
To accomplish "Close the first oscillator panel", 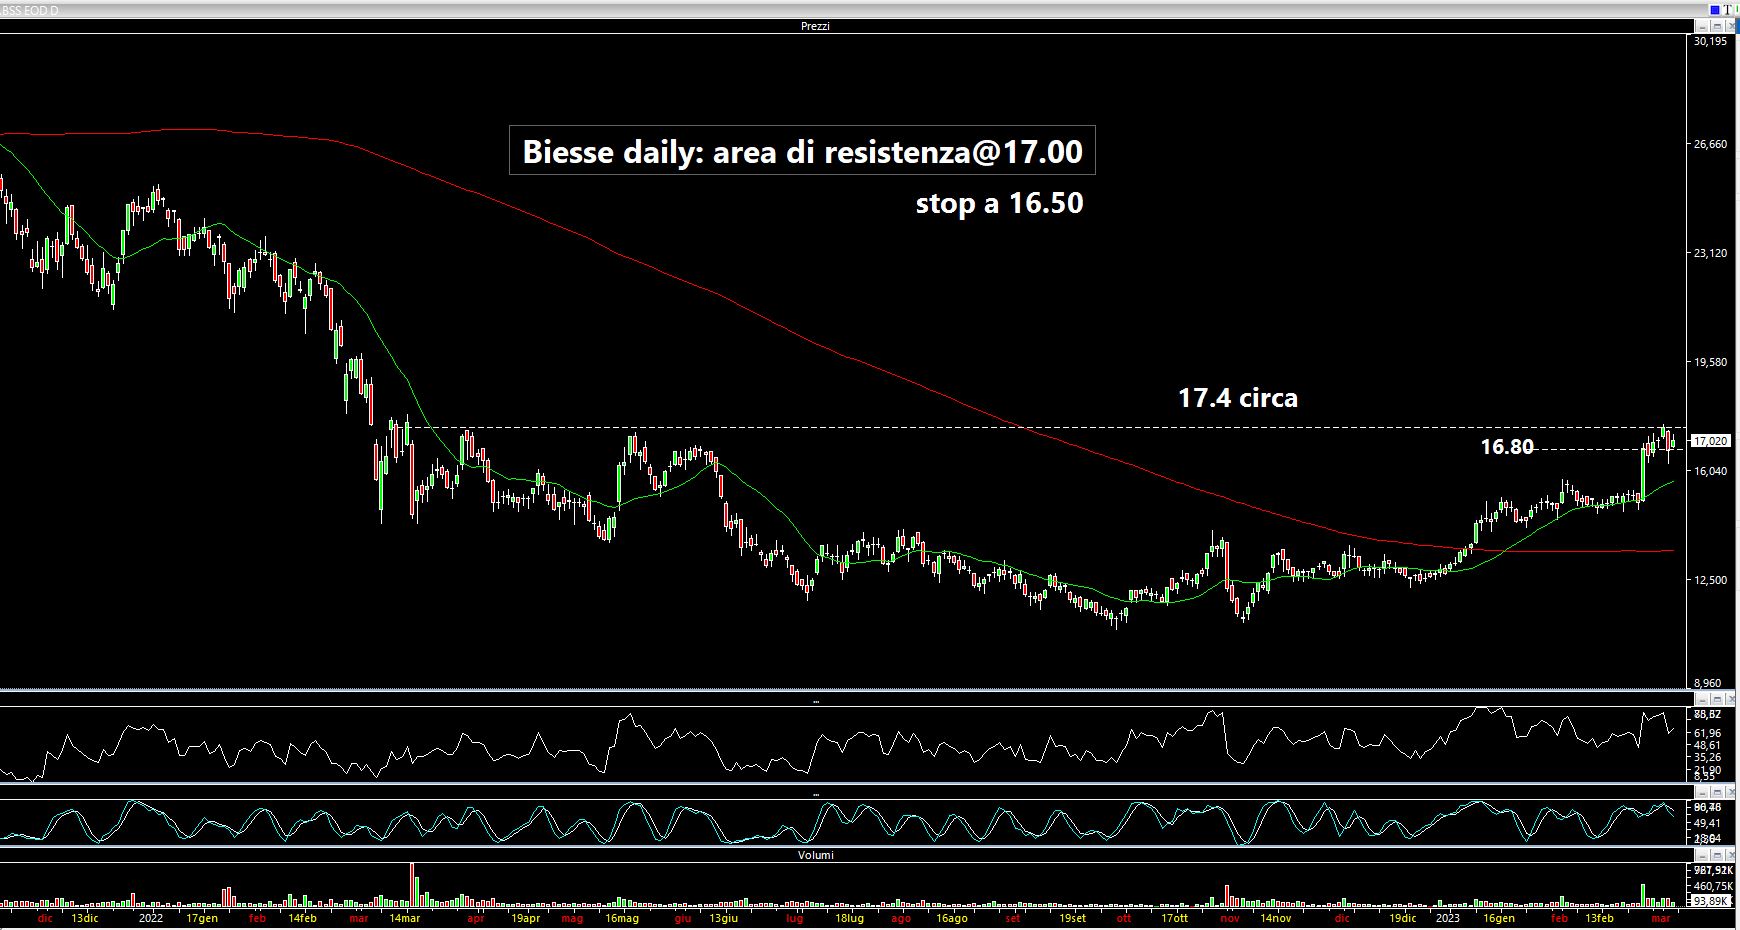I will [x=1730, y=700].
